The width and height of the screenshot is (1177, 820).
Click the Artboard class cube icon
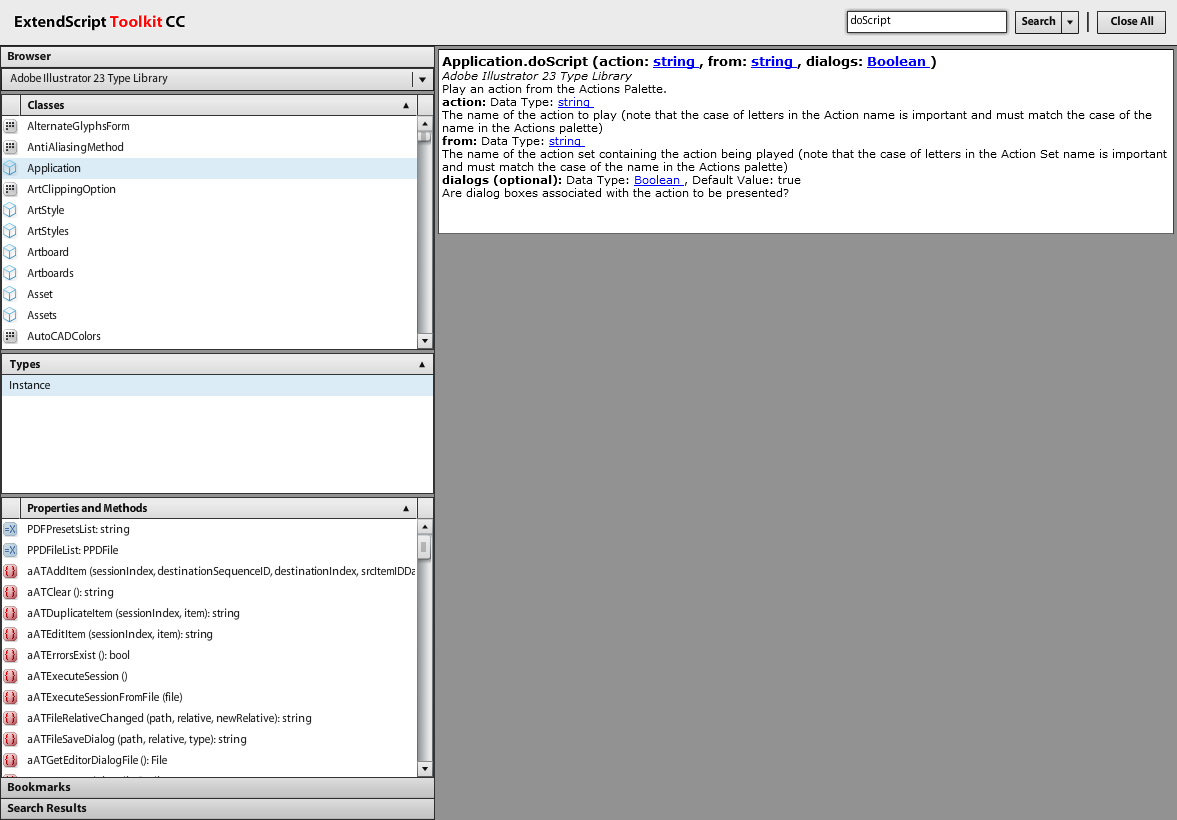[x=11, y=252]
